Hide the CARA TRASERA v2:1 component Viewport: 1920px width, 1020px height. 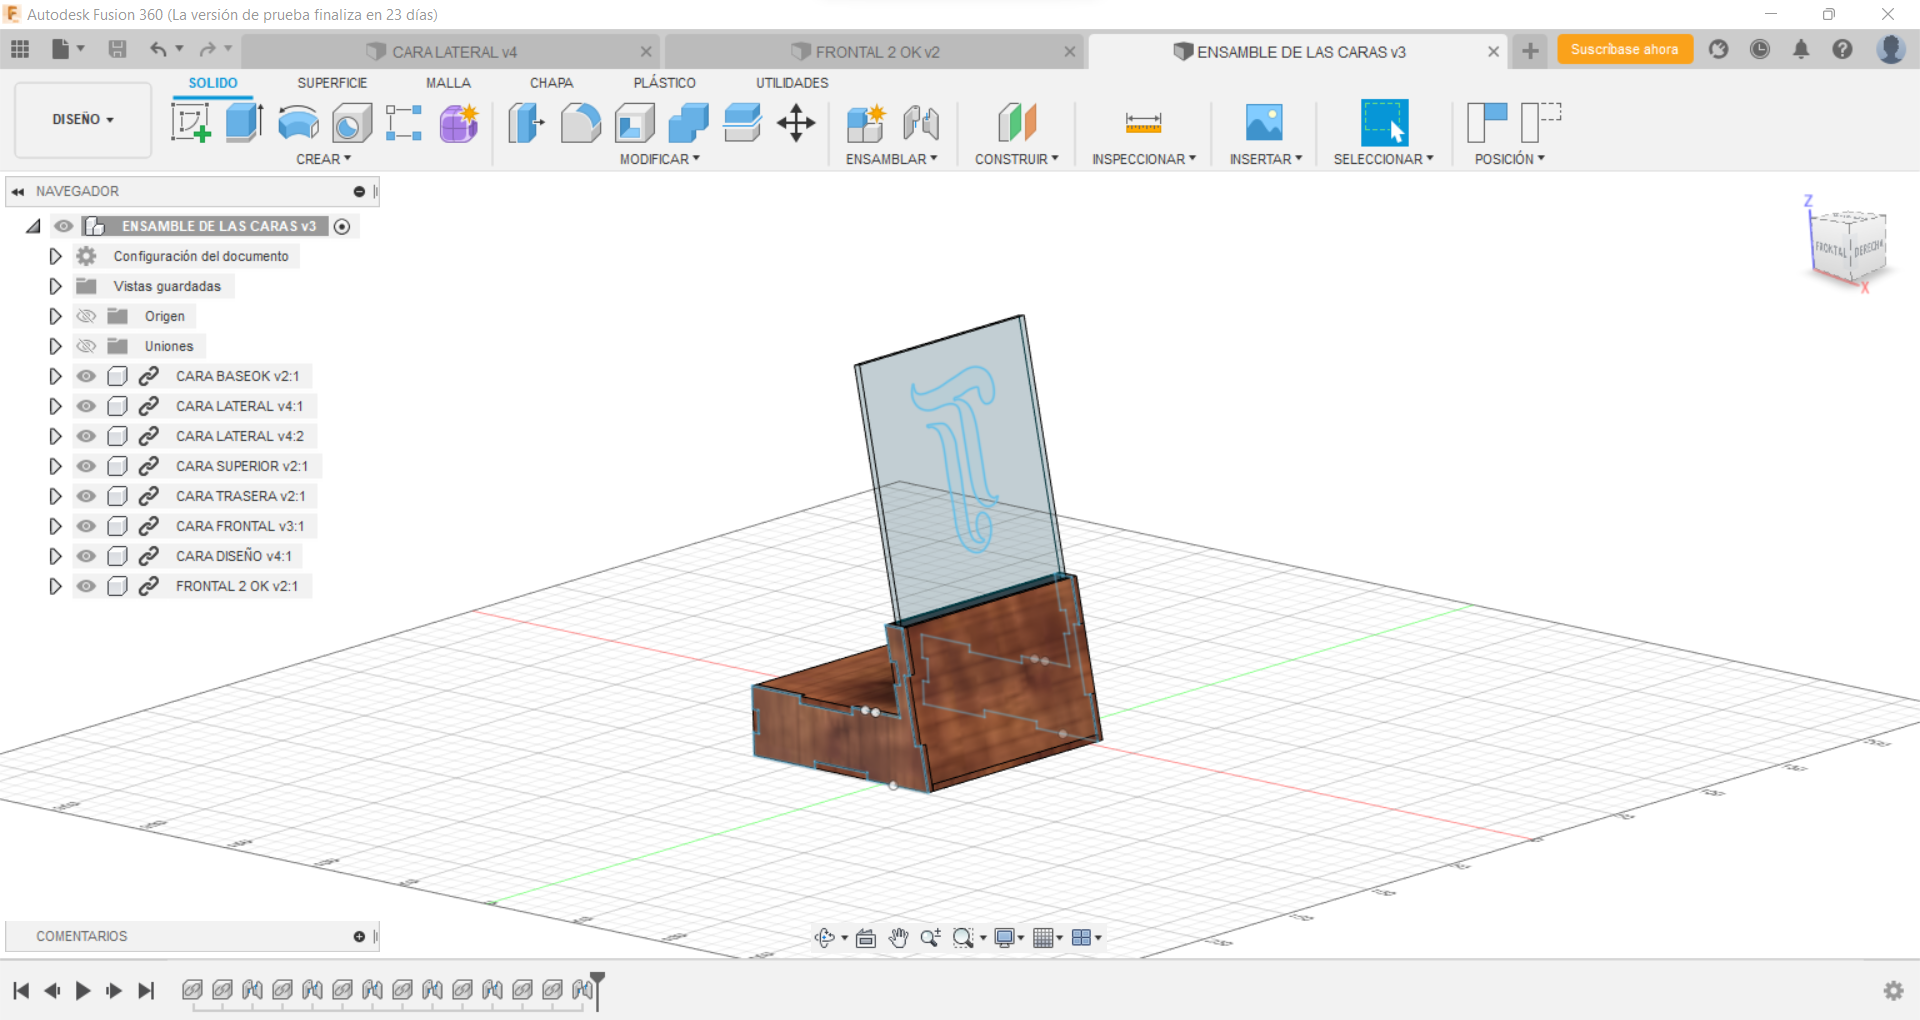(x=87, y=496)
